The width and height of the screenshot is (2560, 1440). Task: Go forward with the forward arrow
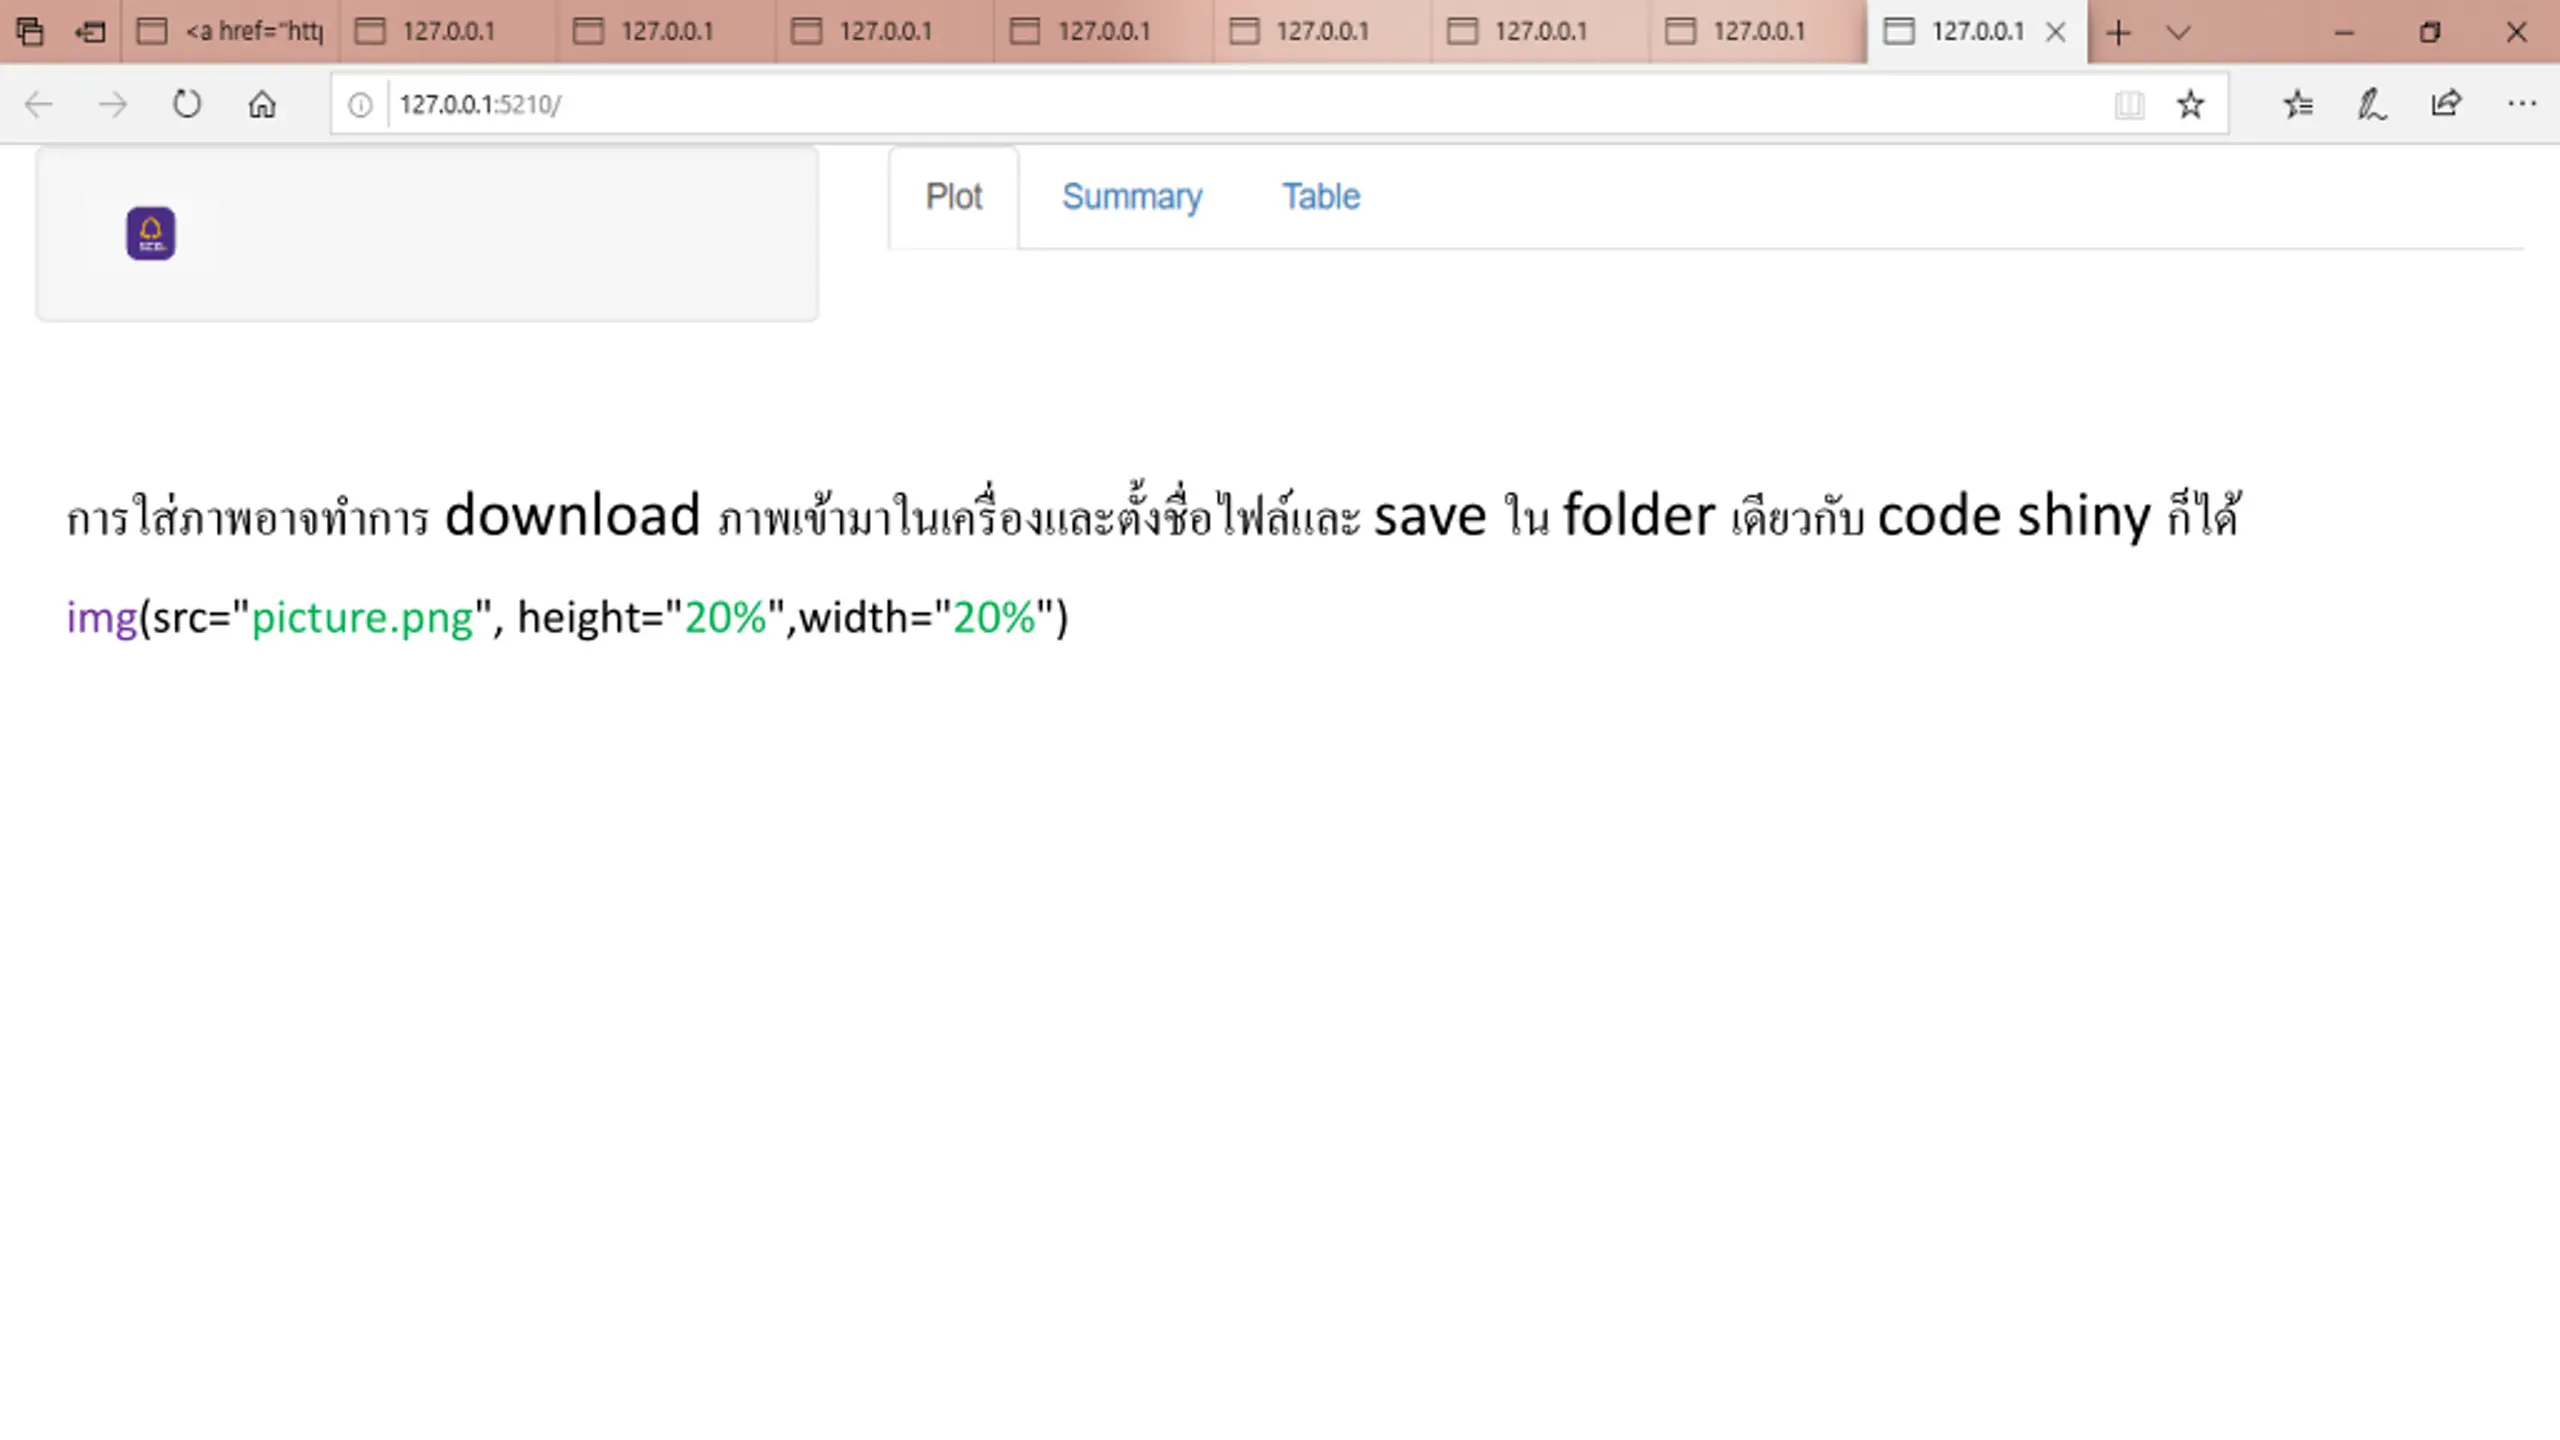pyautogui.click(x=112, y=104)
